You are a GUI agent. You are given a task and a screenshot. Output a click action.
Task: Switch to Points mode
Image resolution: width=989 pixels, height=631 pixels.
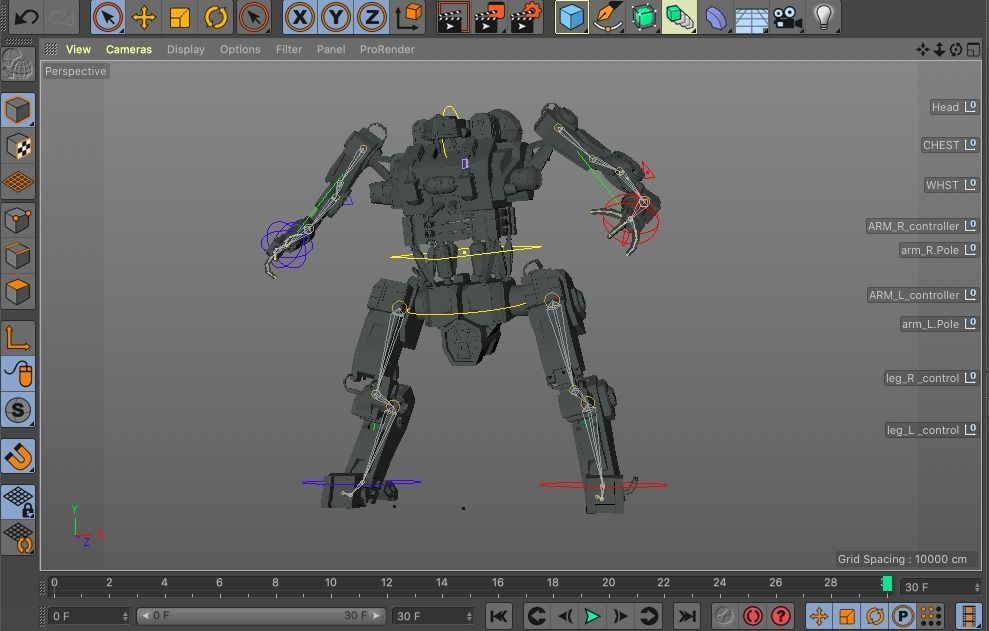click(x=18, y=220)
